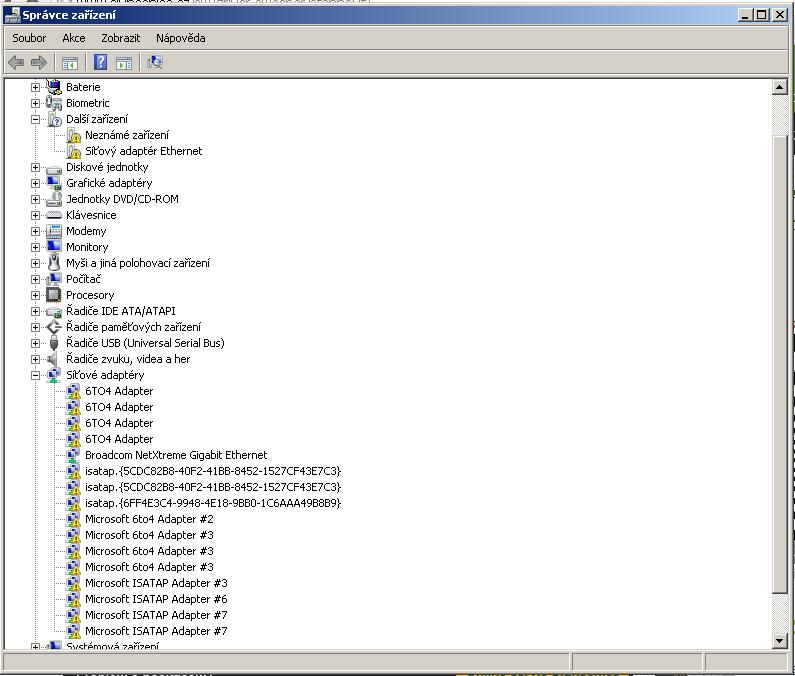
Task: Click the scrollbar down arrow
Action: click(x=780, y=640)
